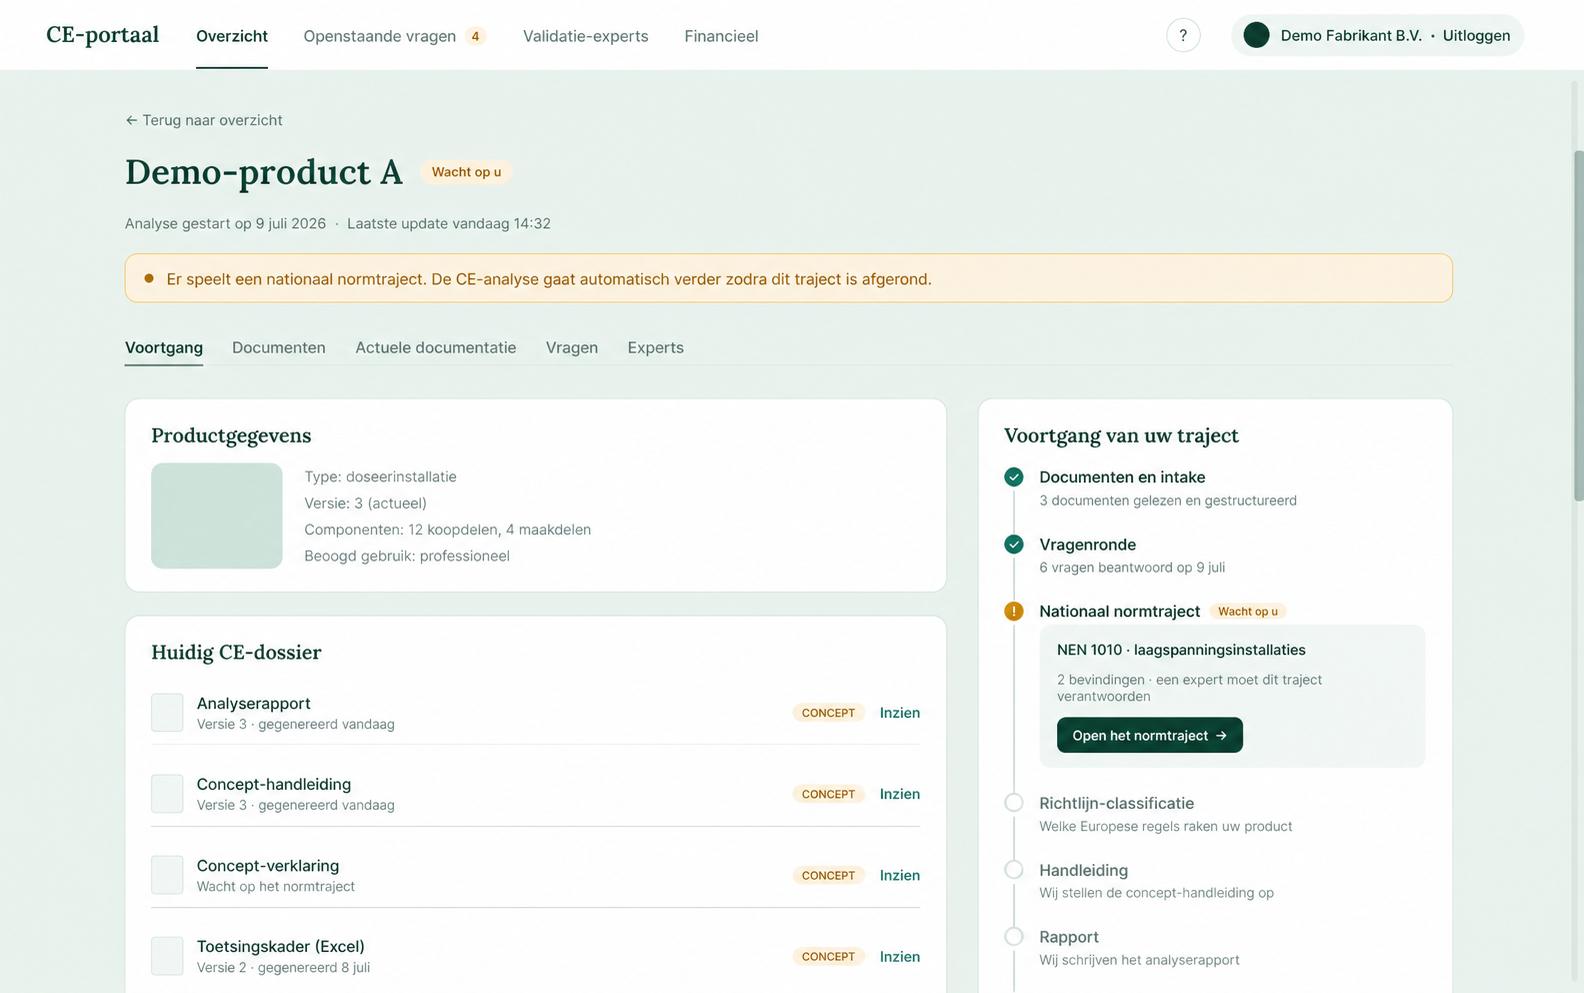Click the Demo Fabrikant B.V. avatar circle
Image resolution: width=1584 pixels, height=993 pixels.
1256,35
